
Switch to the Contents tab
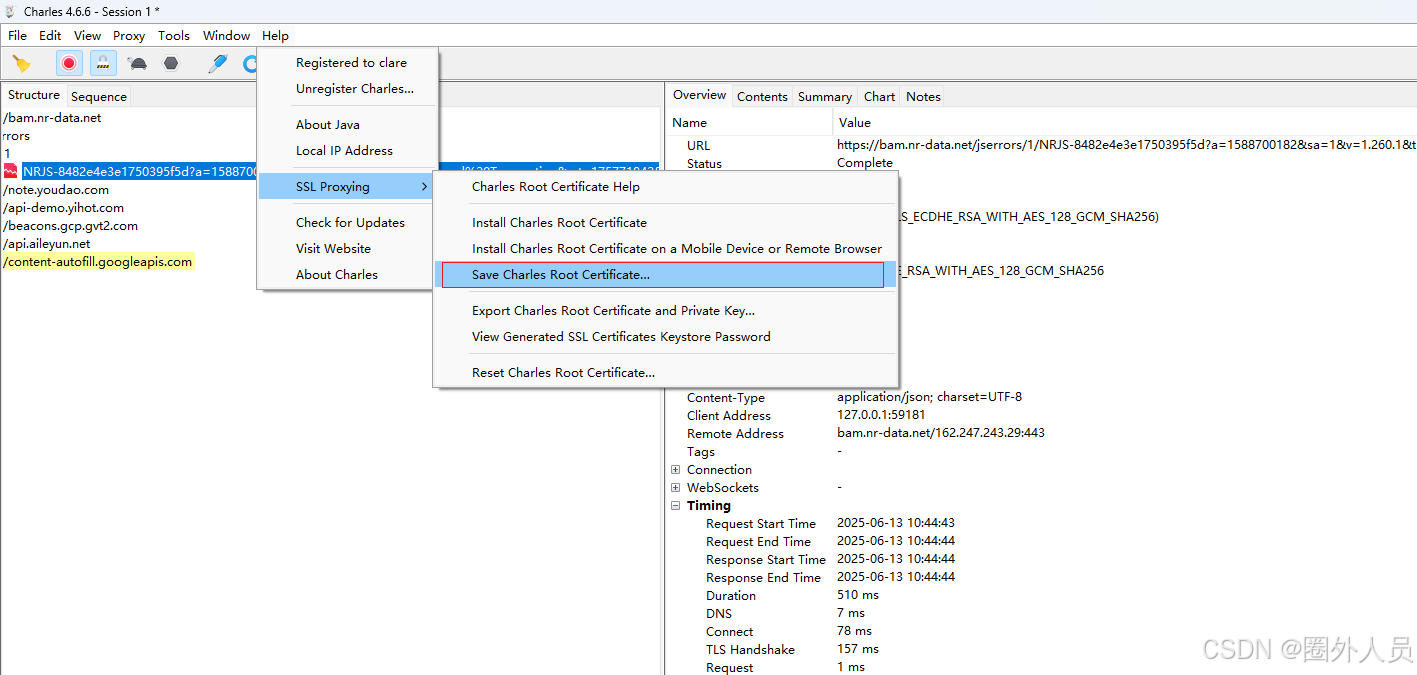click(762, 96)
